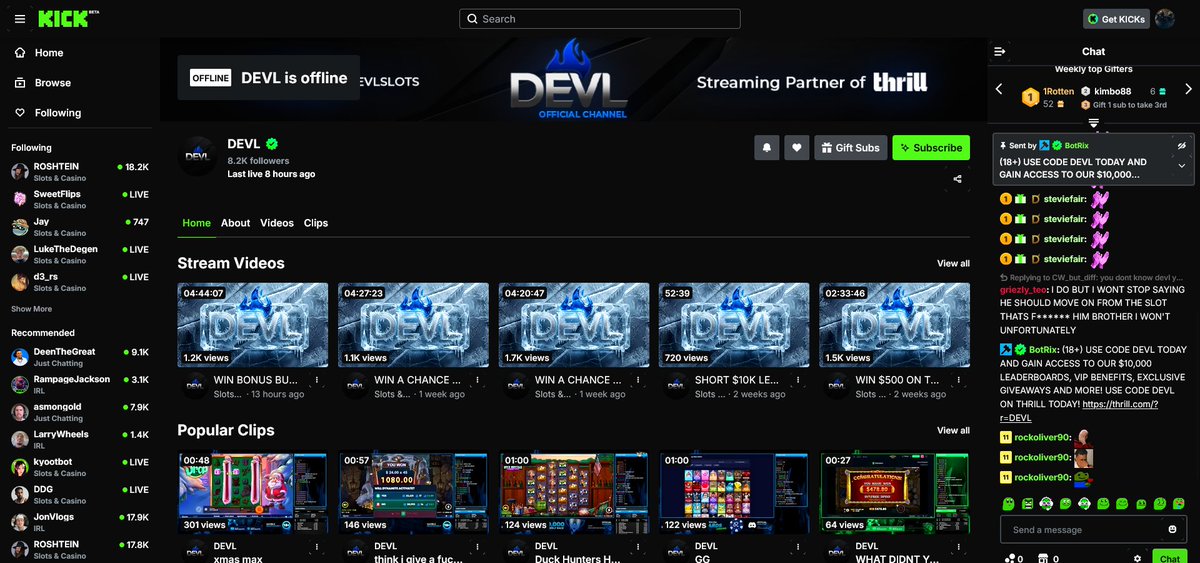Click the share icon below the Subscribe button
This screenshot has width=1200, height=563.
point(958,179)
